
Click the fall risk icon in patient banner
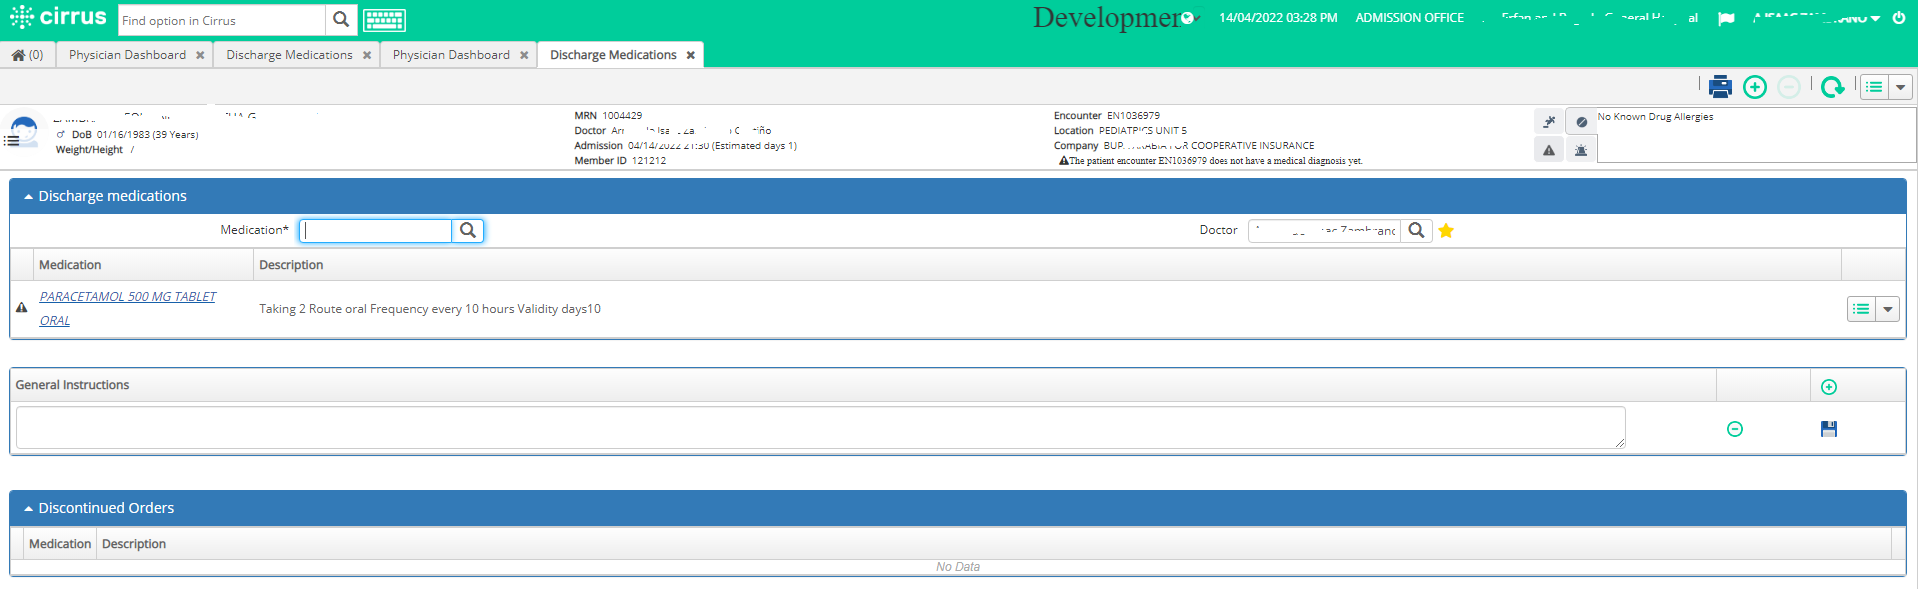pos(1549,122)
